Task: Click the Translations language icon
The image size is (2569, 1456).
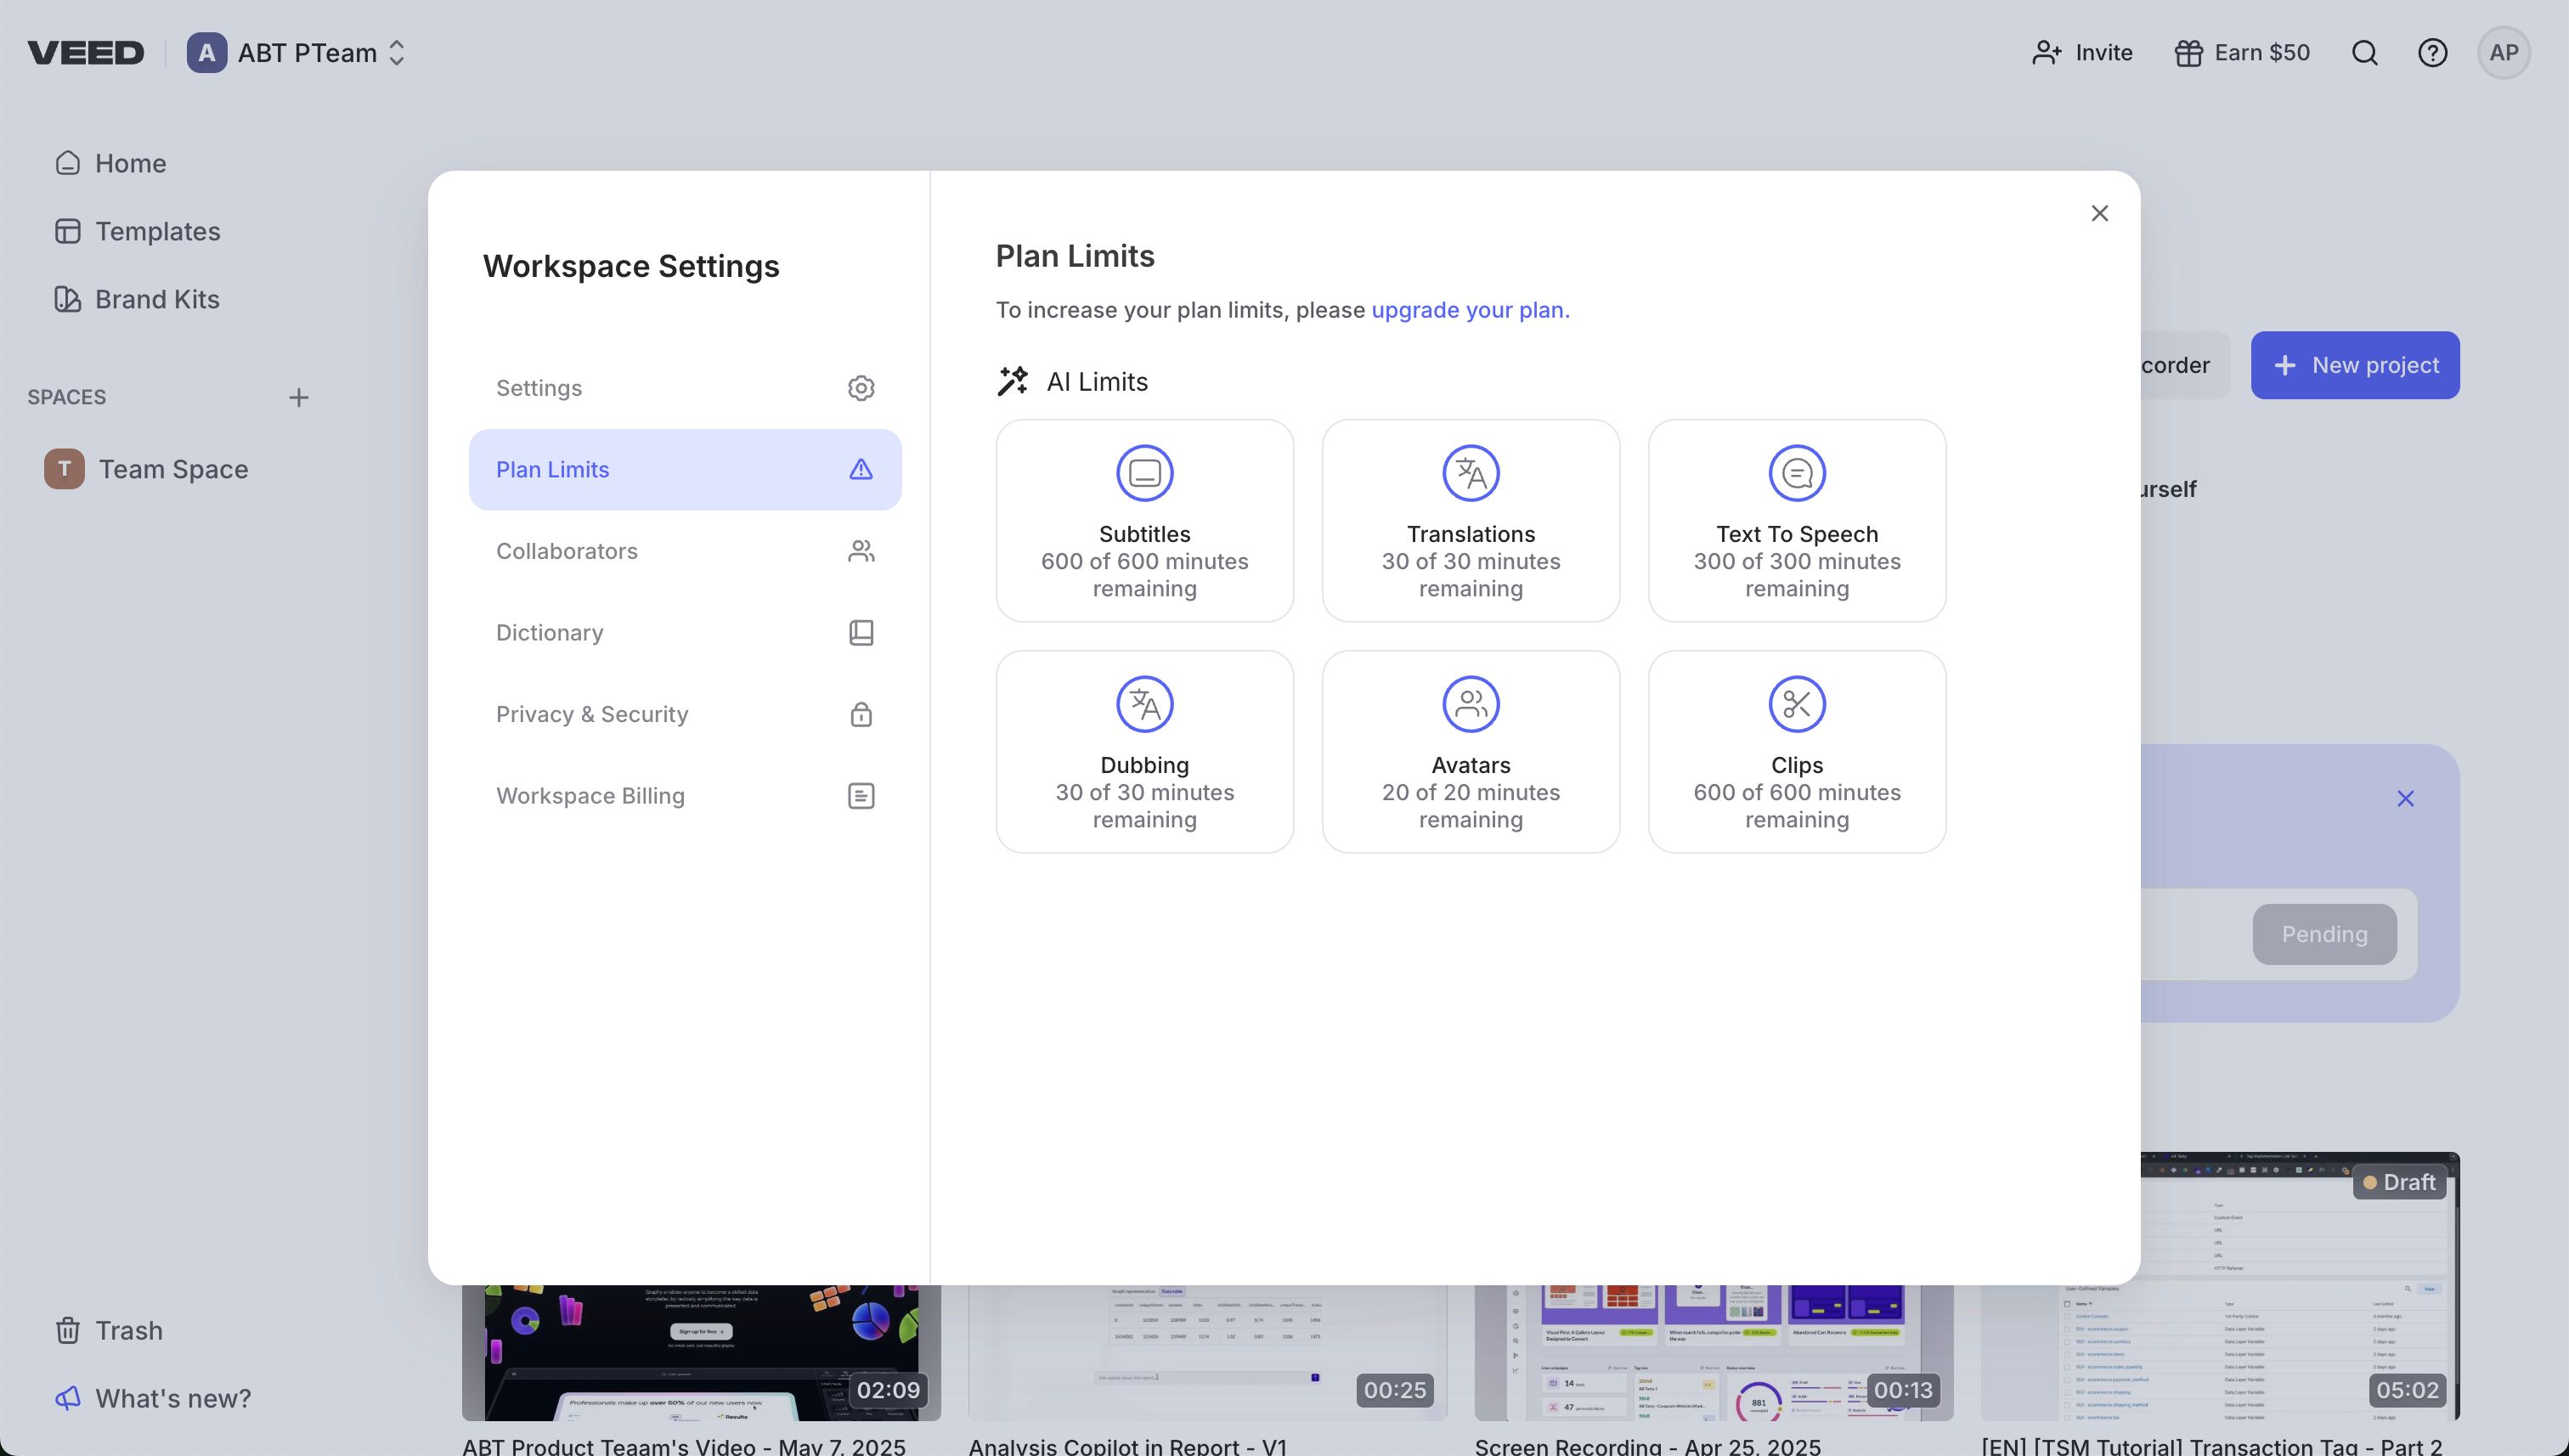Action: click(1471, 473)
